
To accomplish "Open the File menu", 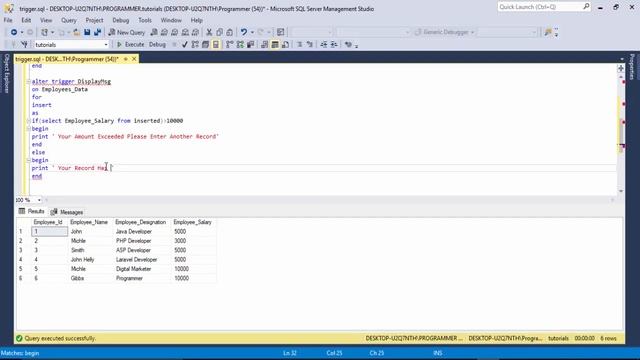I will click(x=8, y=20).
